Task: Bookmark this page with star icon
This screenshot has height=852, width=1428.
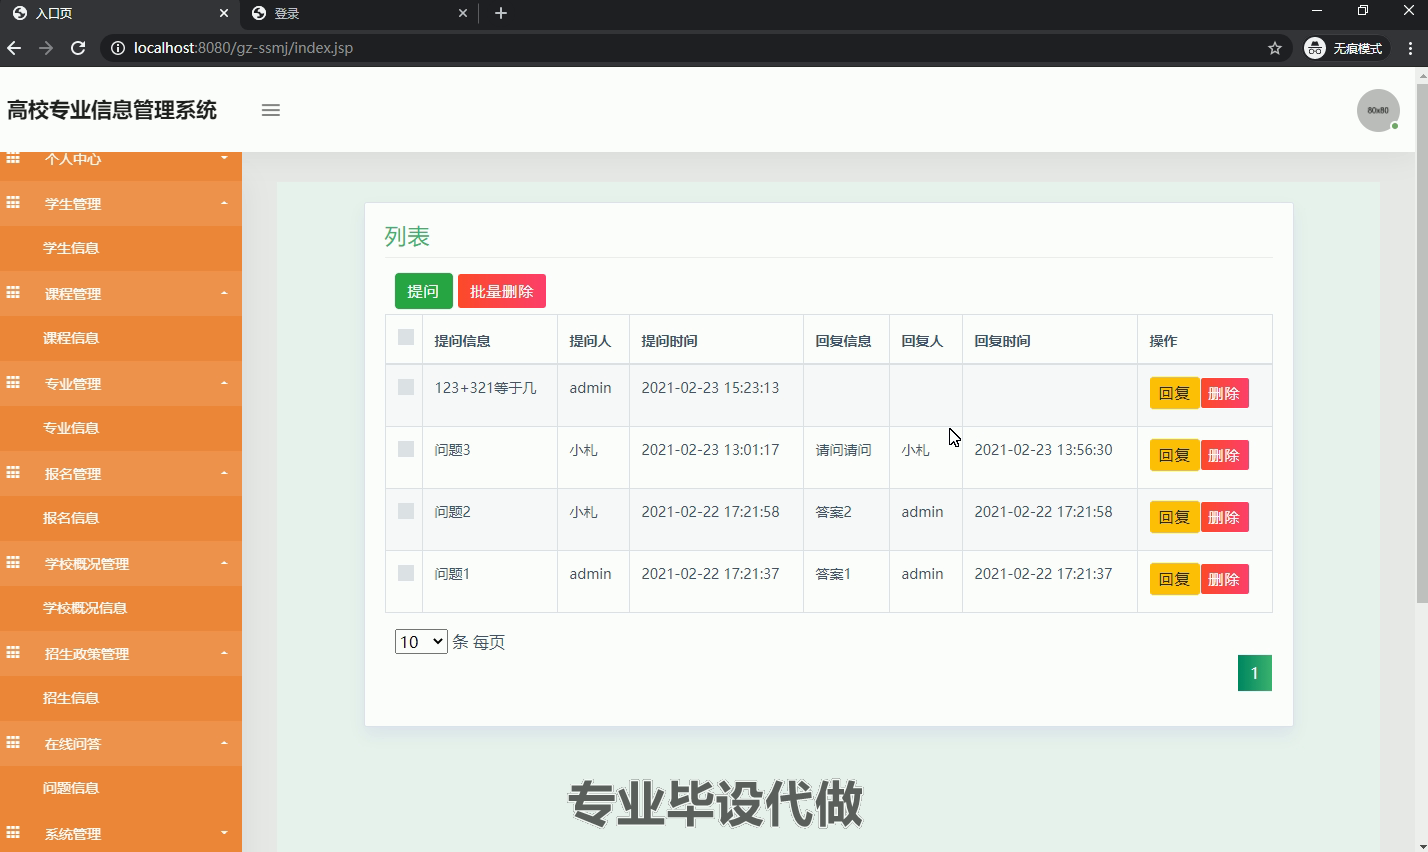Action: 1275,48
